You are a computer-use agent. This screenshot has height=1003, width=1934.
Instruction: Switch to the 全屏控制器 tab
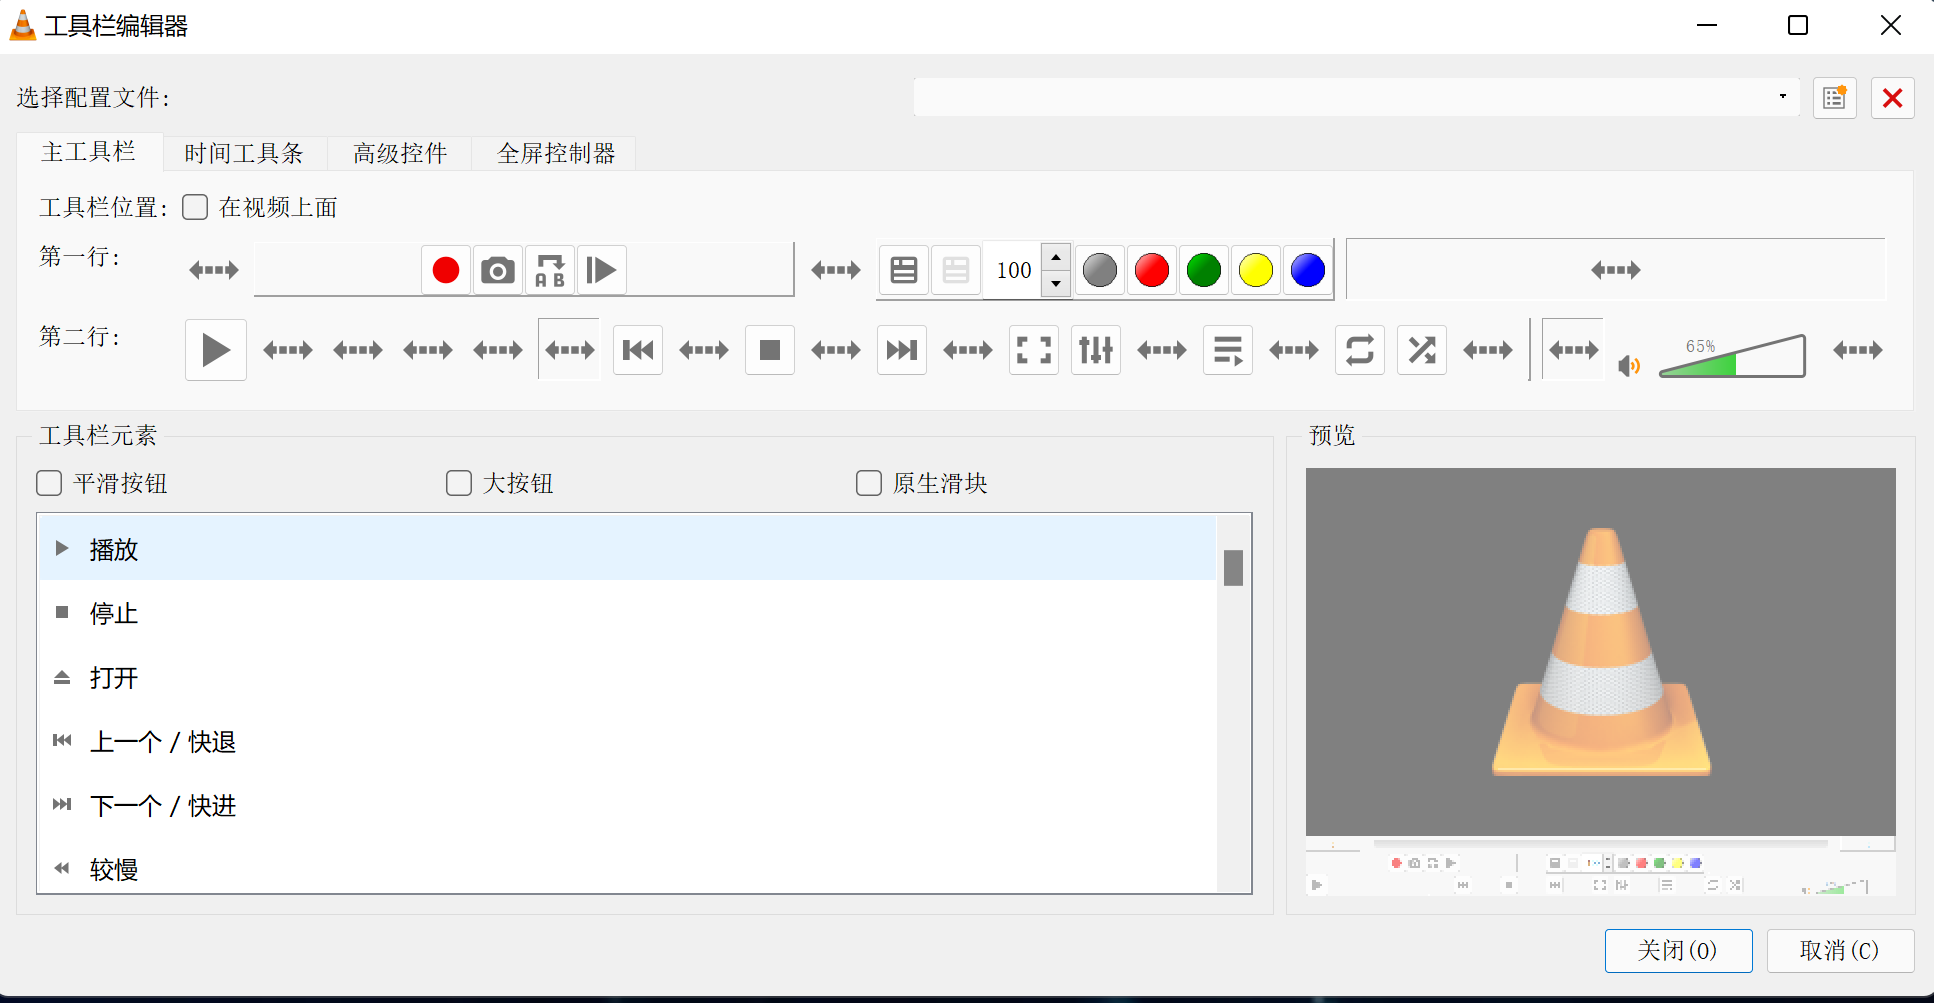pyautogui.click(x=556, y=153)
